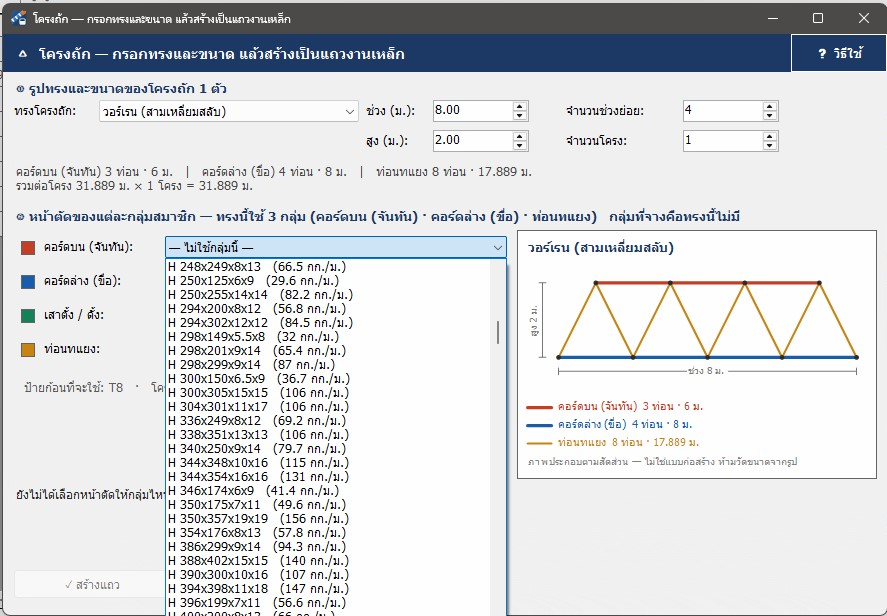Click the สร้างแถว create rows button
Viewport: 887px width, 616px height.
[92, 585]
